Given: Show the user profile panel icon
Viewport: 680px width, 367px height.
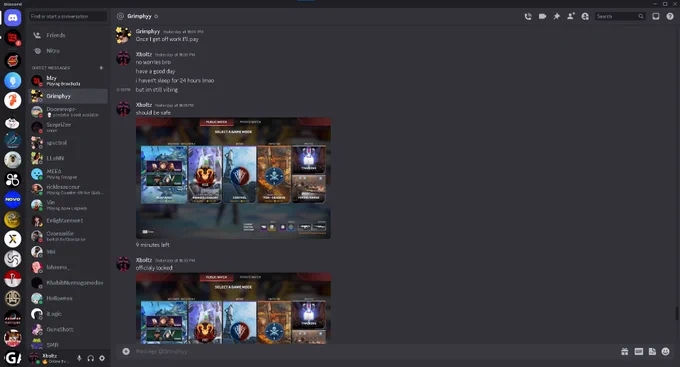Looking at the screenshot, I should tap(585, 16).
